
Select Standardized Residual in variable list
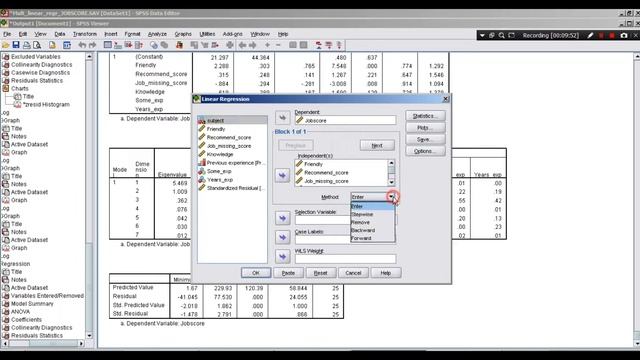tap(231, 188)
